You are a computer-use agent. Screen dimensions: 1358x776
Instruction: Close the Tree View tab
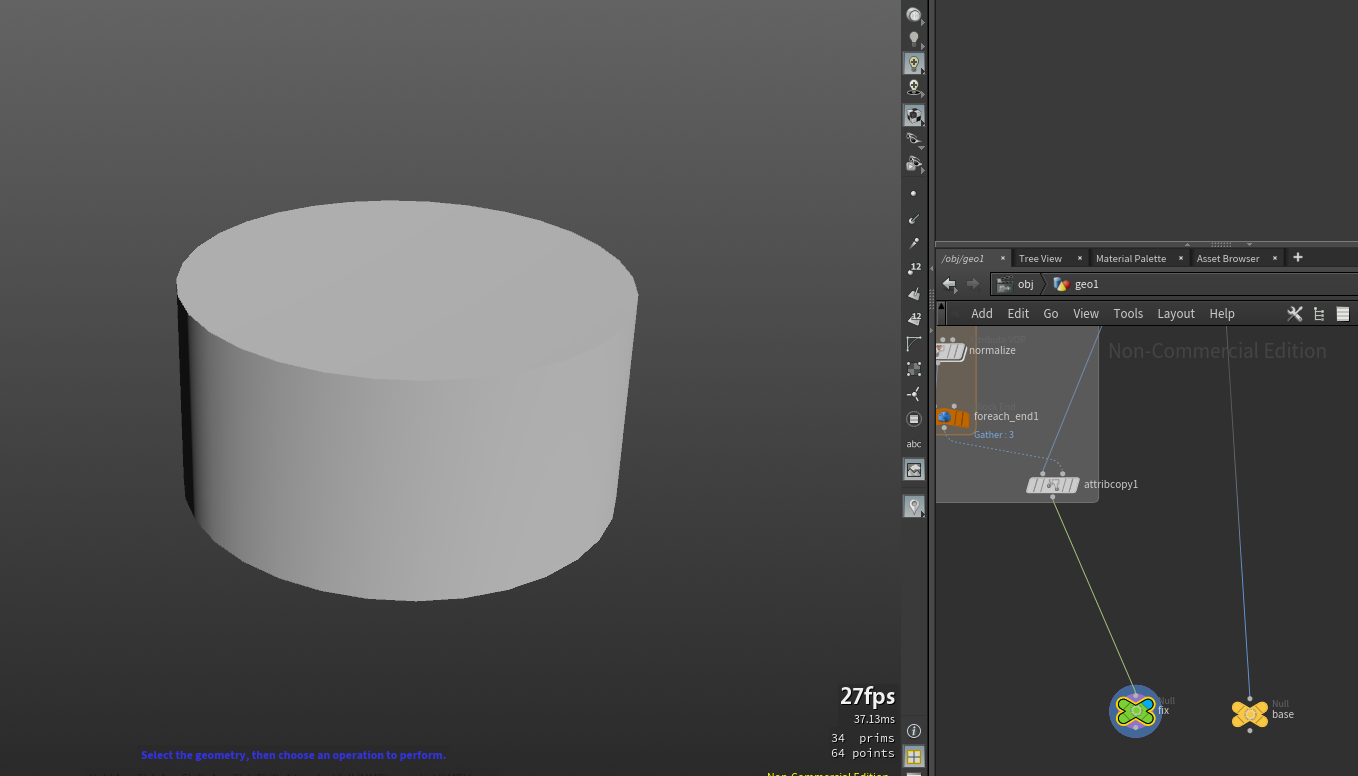click(1080, 258)
